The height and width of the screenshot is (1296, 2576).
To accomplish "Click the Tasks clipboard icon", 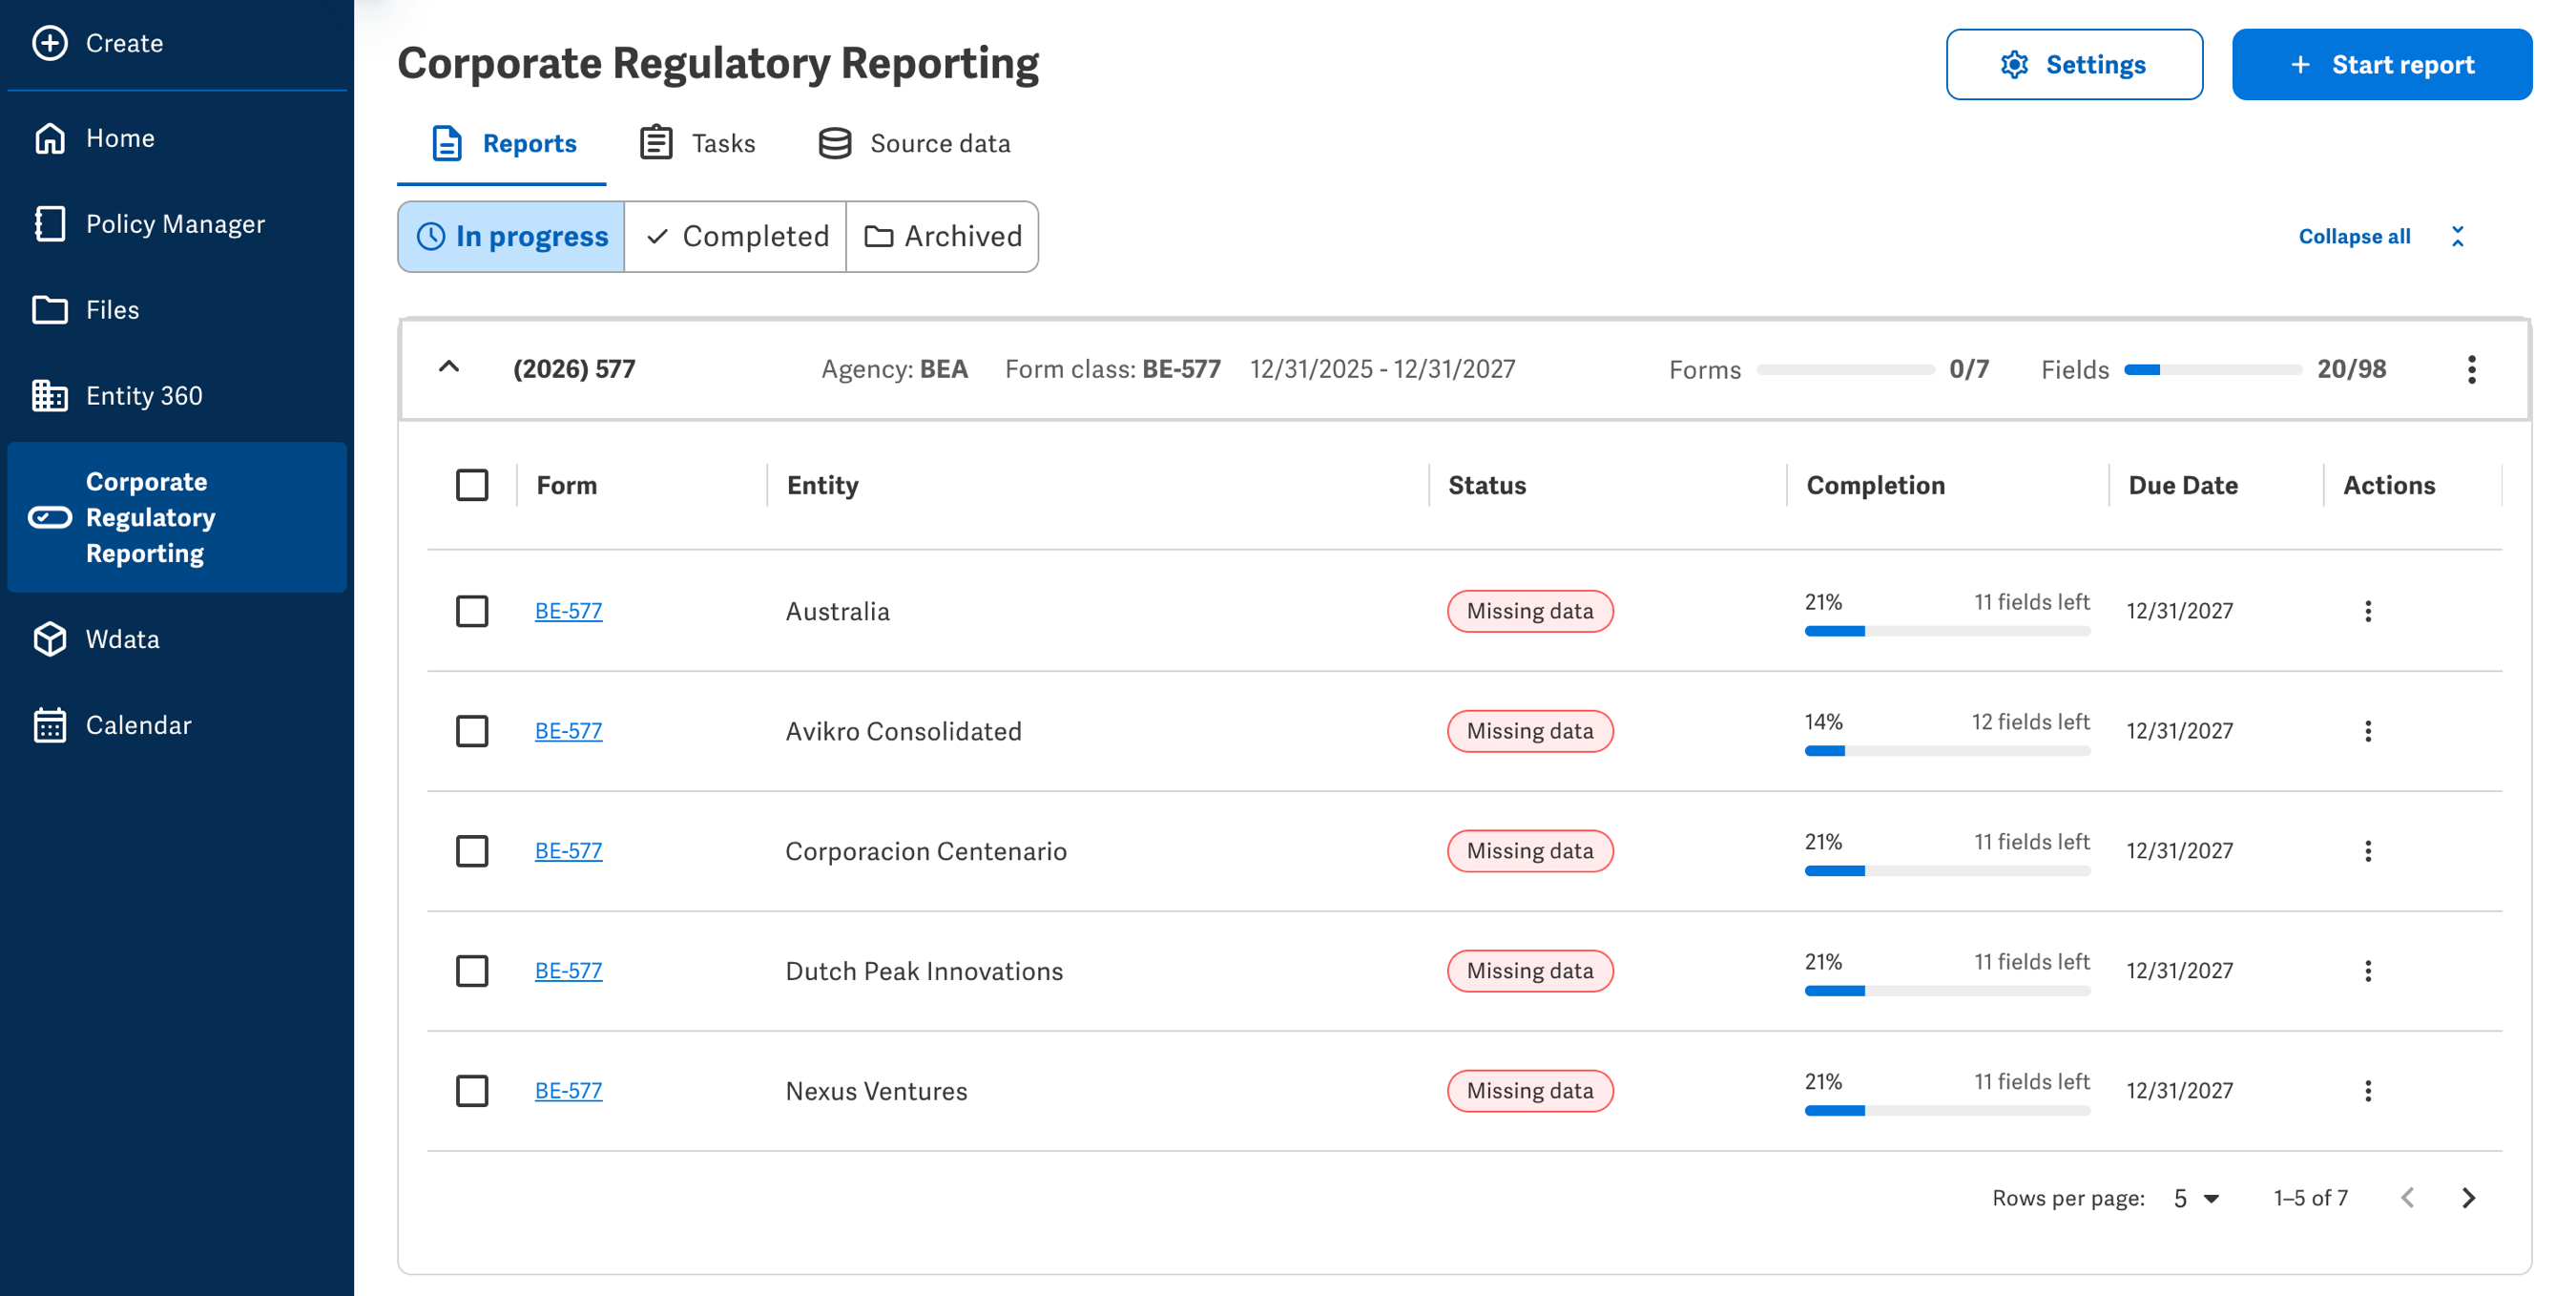I will (x=656, y=143).
